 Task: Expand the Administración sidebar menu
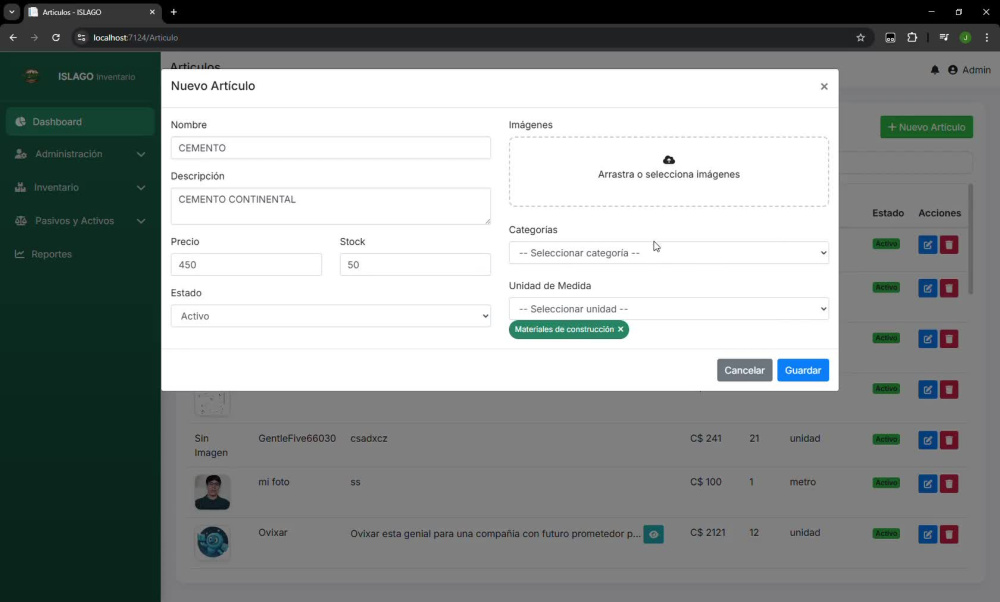tap(80, 154)
